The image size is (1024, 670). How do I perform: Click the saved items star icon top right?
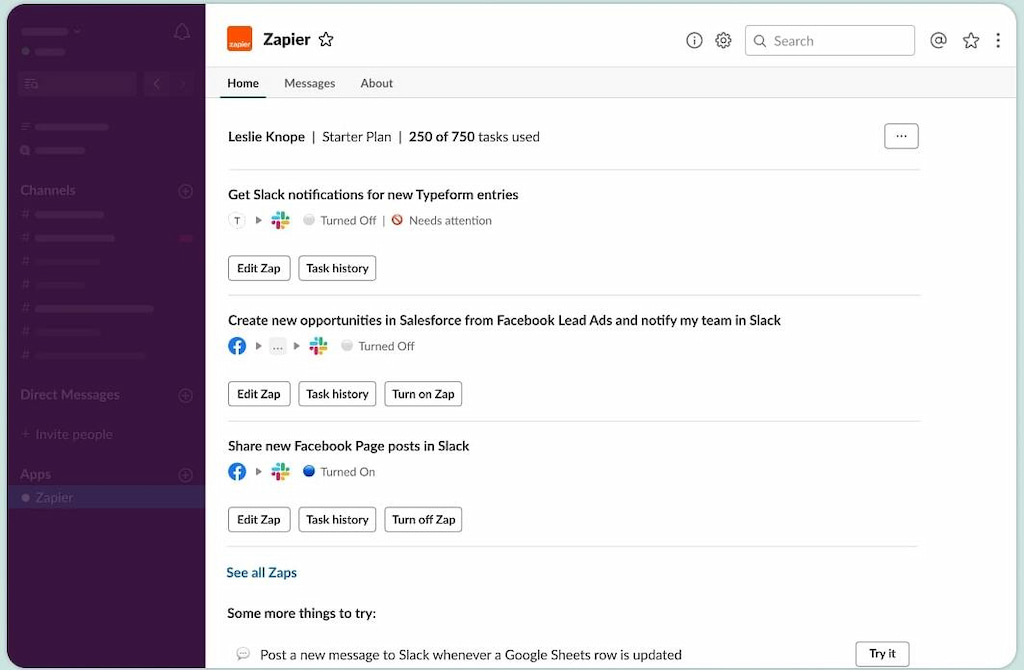(970, 40)
